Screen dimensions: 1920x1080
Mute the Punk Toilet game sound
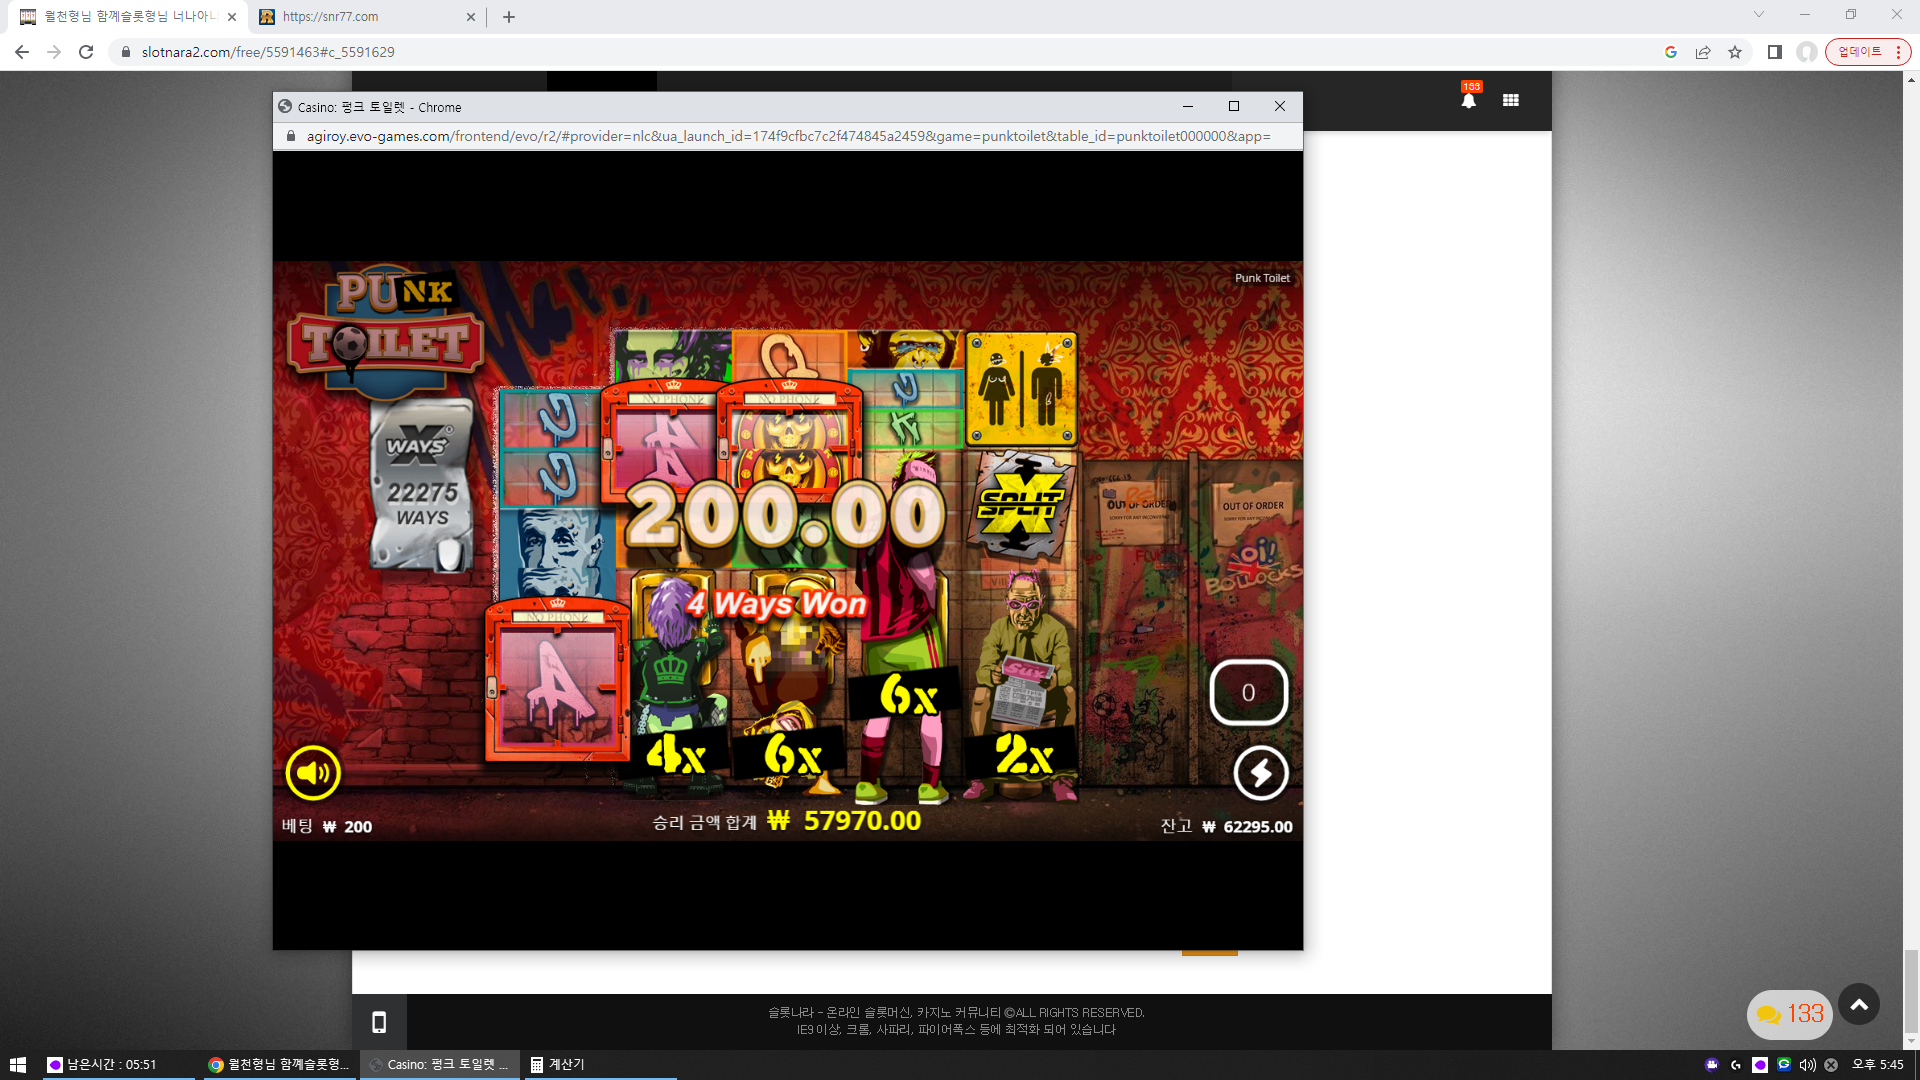[313, 773]
